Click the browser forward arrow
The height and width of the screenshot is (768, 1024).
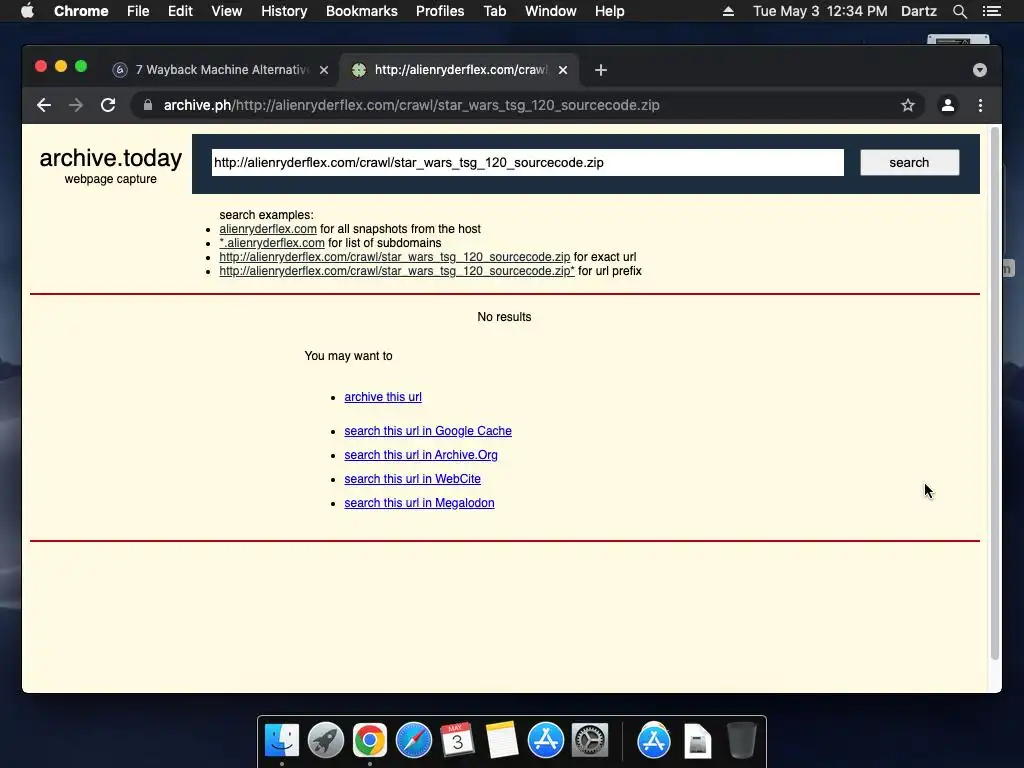click(76, 105)
